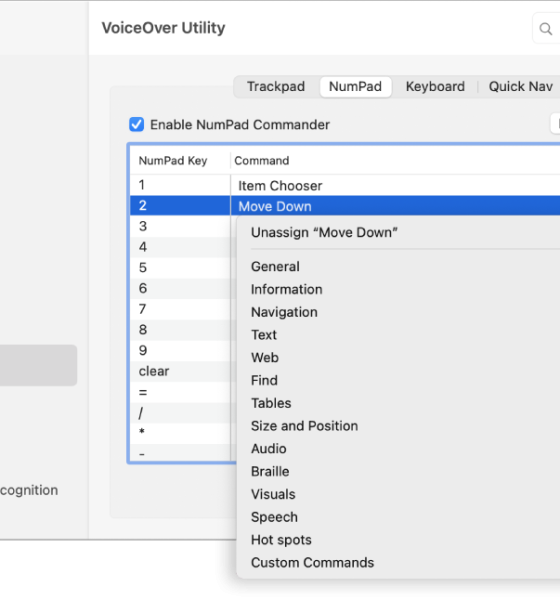The height and width of the screenshot is (600, 560).
Task: Open the Find command submenu
Action: 264,380
